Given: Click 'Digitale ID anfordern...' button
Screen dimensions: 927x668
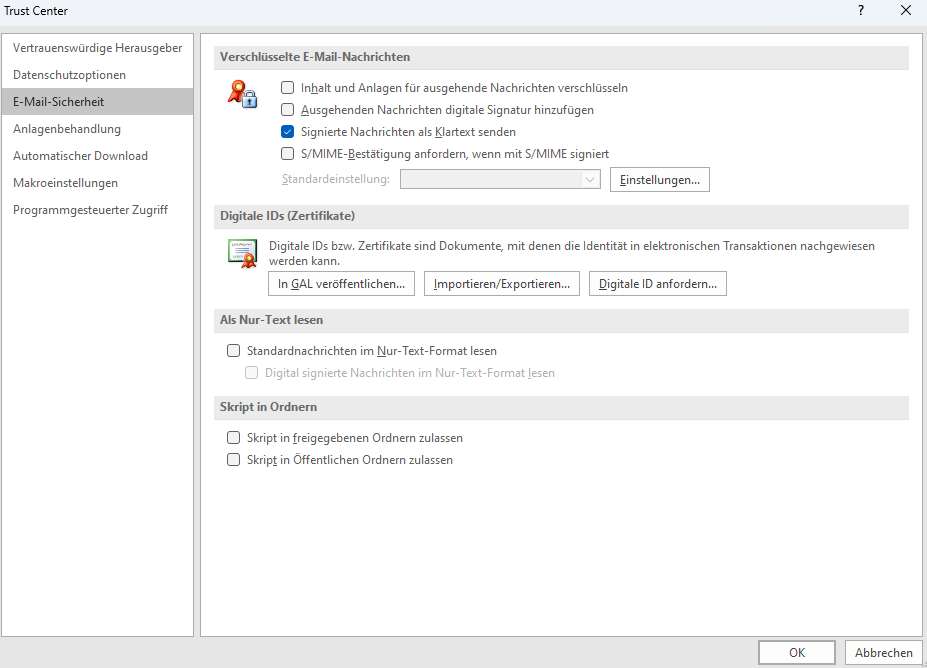Looking at the screenshot, I should [658, 284].
